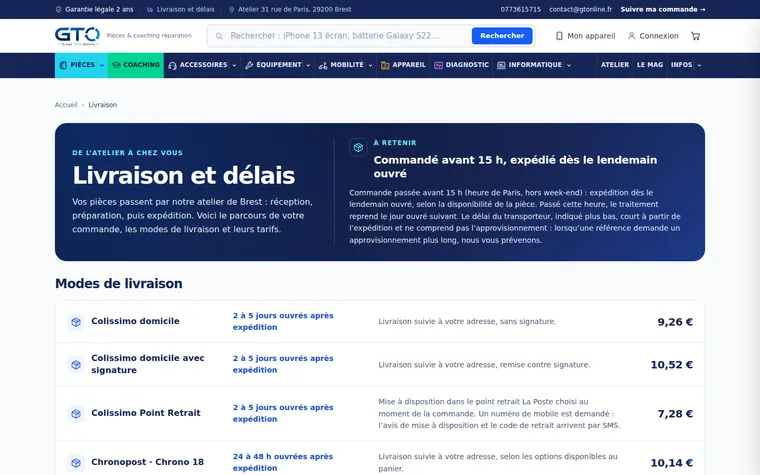Click the Livraison et délais main heading
This screenshot has width=760, height=475.
[184, 175]
